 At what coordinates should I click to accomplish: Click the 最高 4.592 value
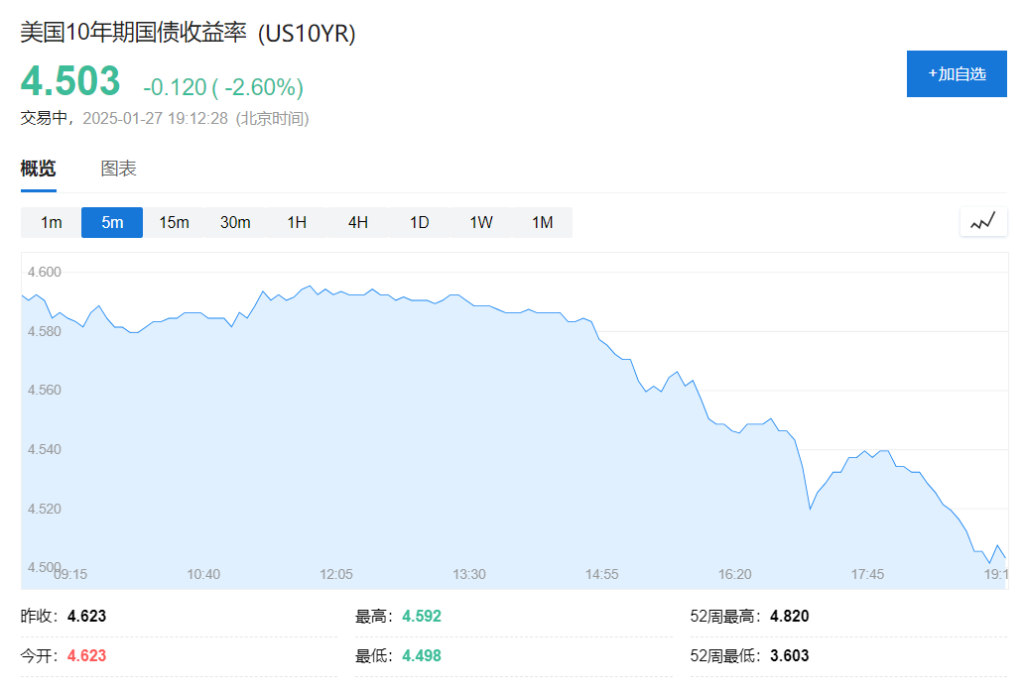pyautogui.click(x=421, y=616)
